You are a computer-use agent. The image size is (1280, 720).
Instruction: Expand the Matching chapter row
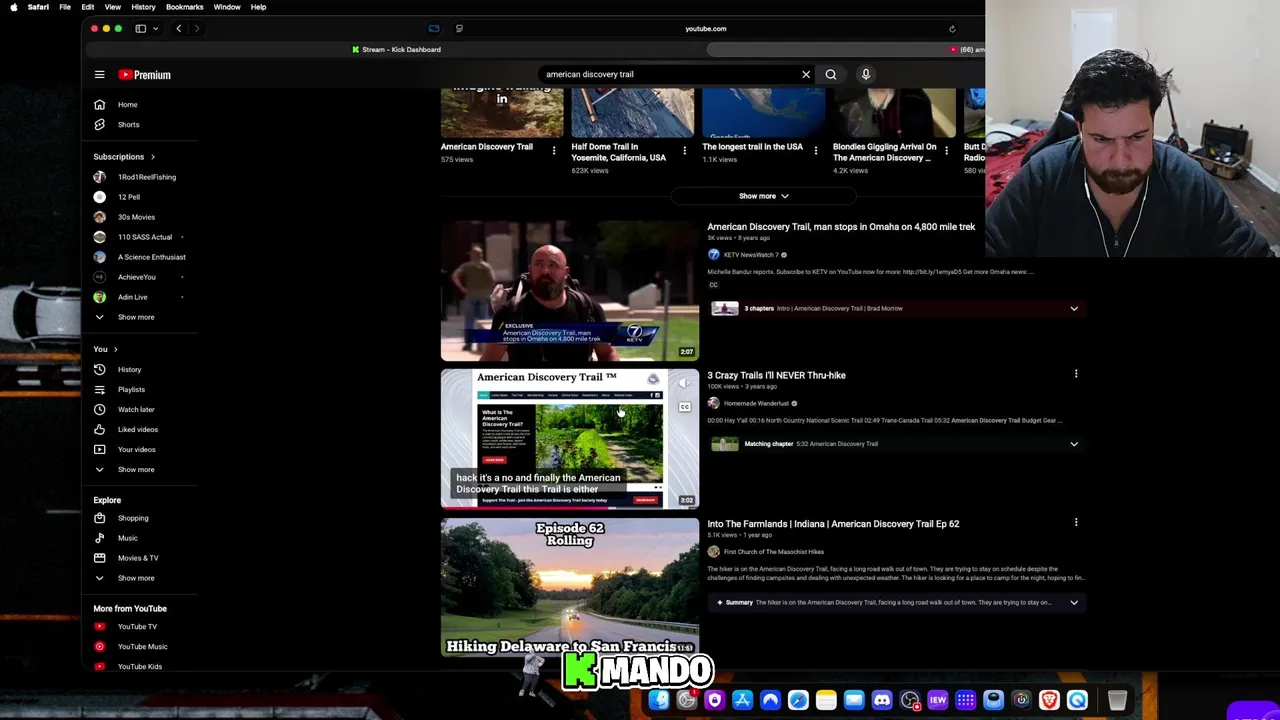point(895,444)
